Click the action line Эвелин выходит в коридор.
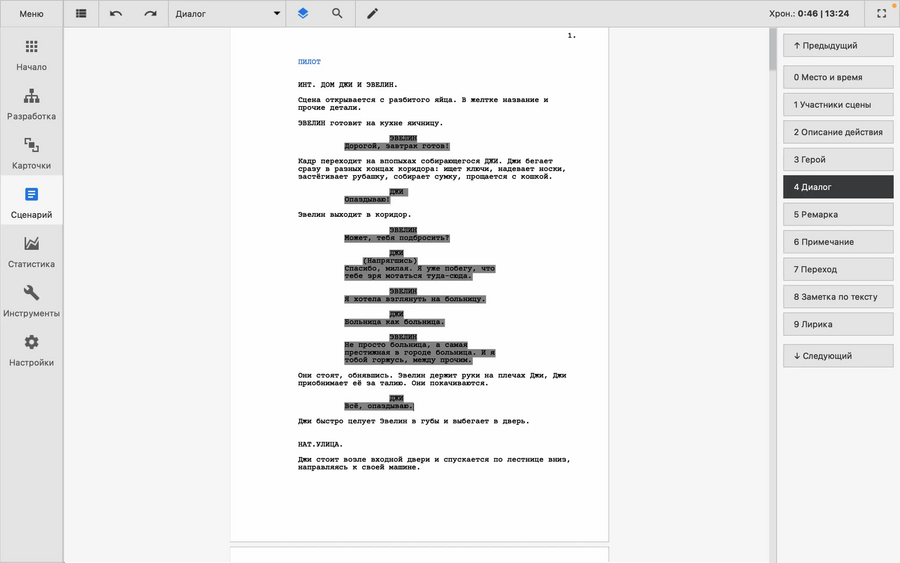 [x=354, y=215]
